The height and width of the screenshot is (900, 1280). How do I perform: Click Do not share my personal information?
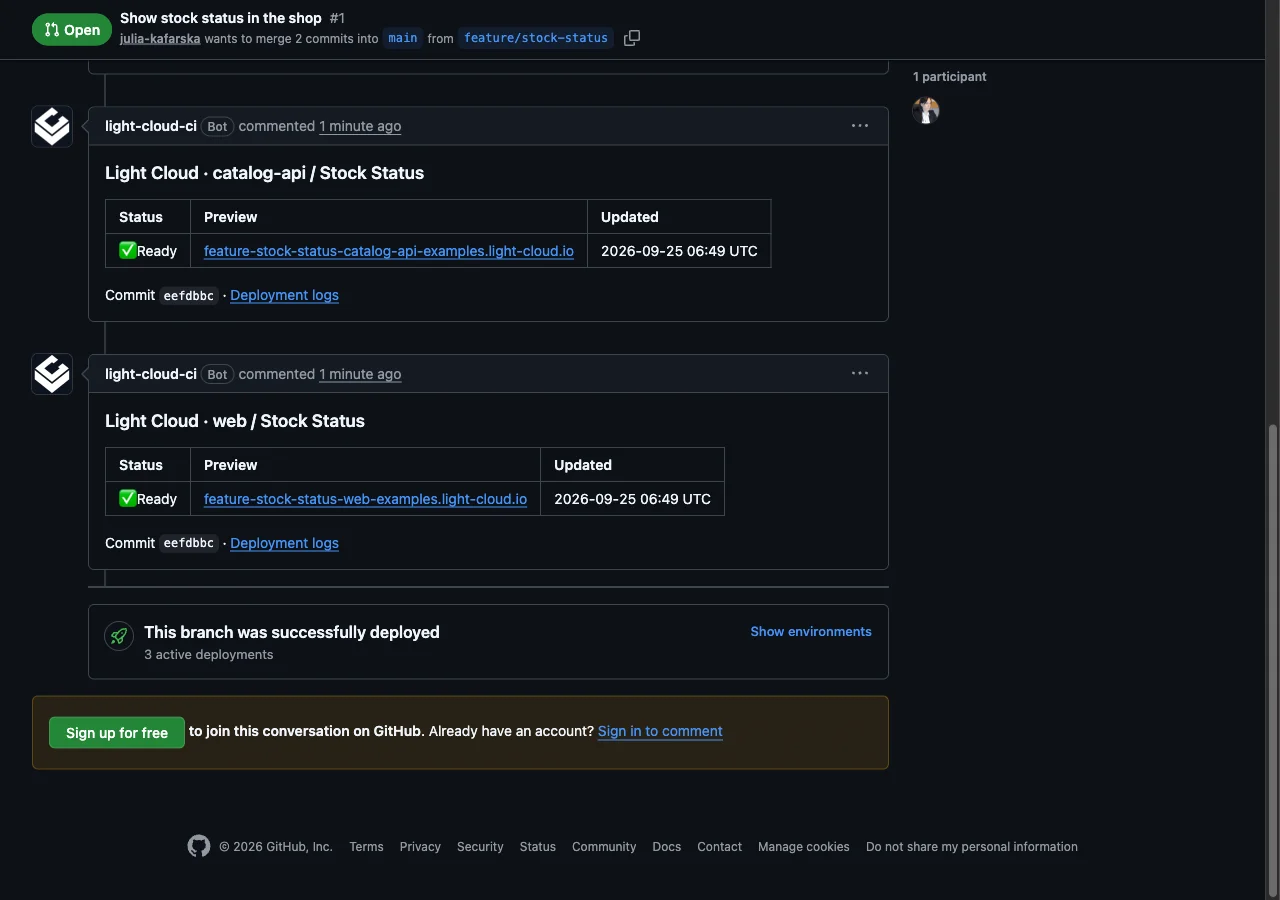pos(972,847)
